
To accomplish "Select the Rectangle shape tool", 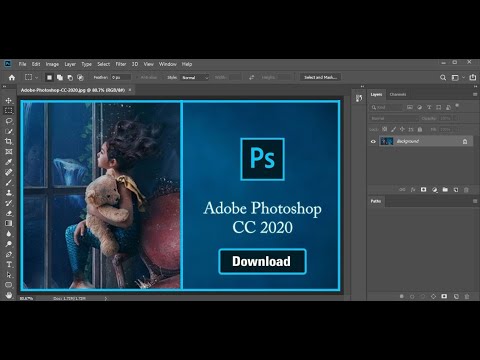I will pyautogui.click(x=9, y=285).
